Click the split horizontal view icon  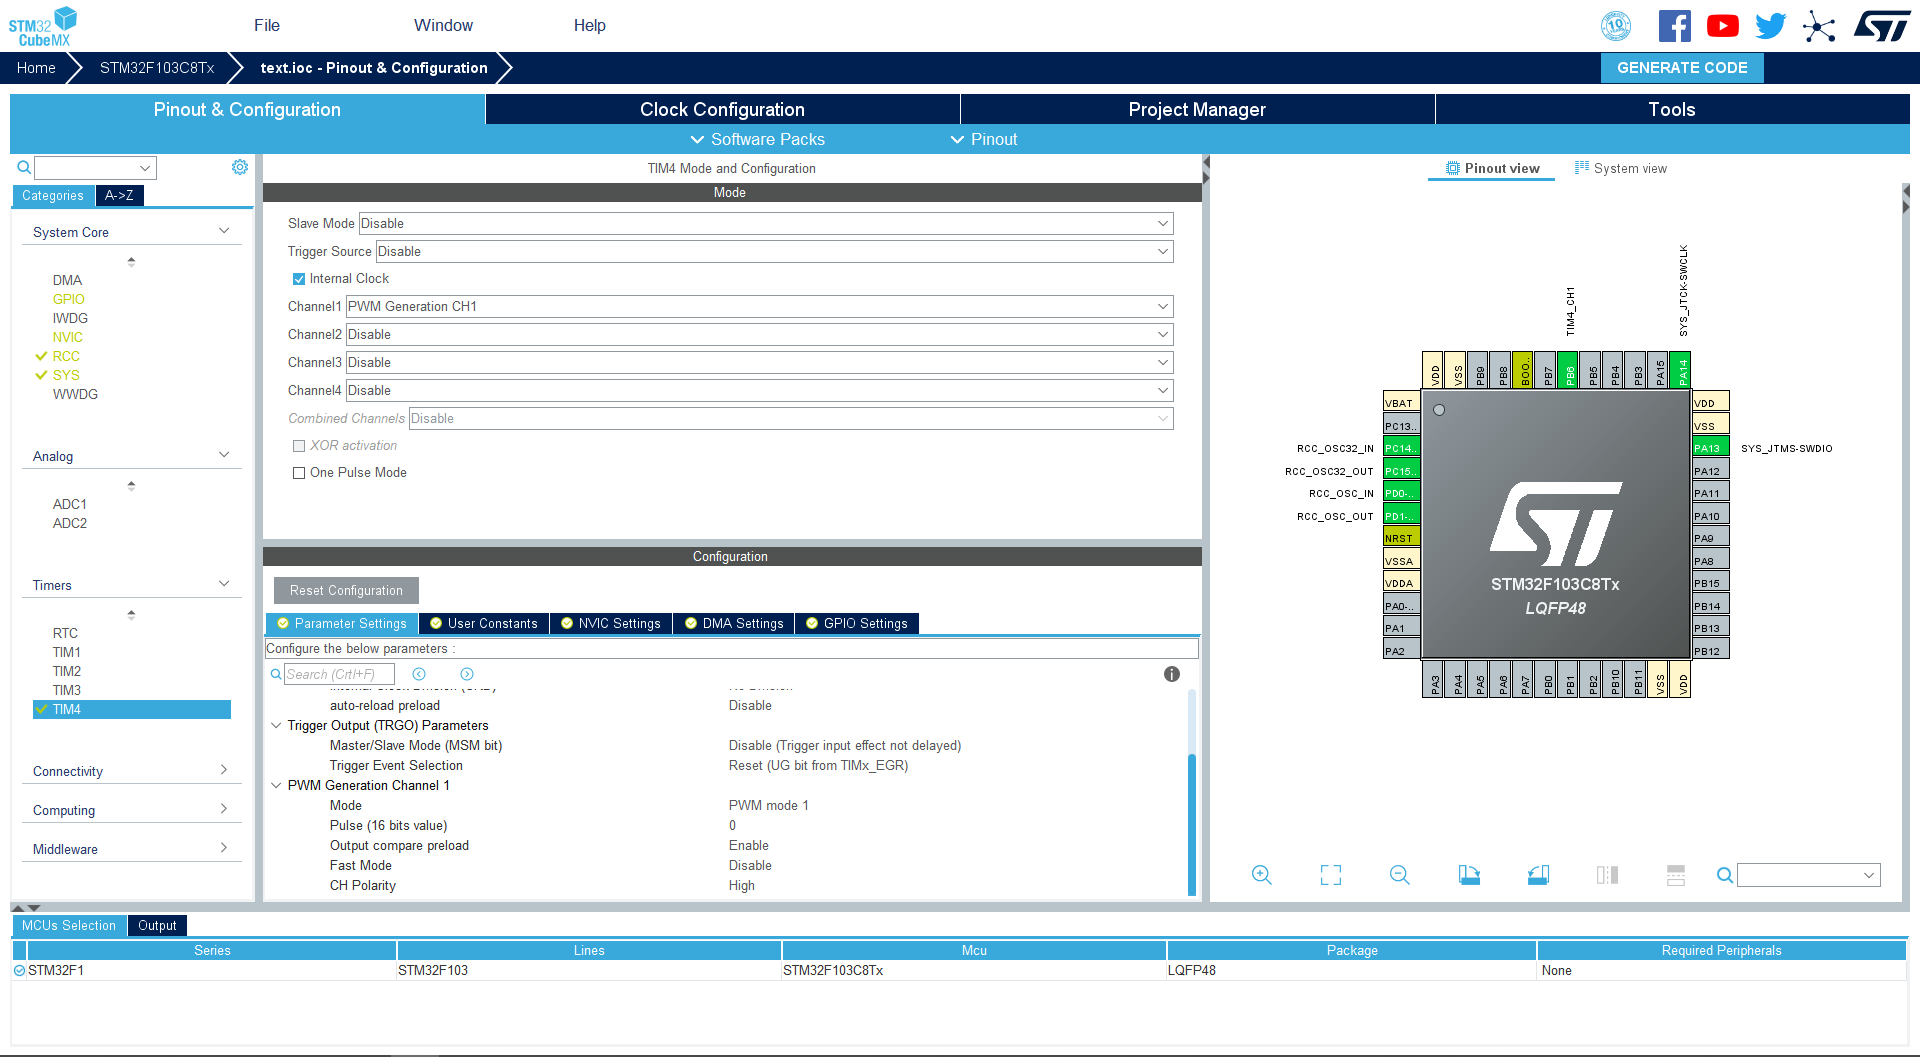[1676, 875]
